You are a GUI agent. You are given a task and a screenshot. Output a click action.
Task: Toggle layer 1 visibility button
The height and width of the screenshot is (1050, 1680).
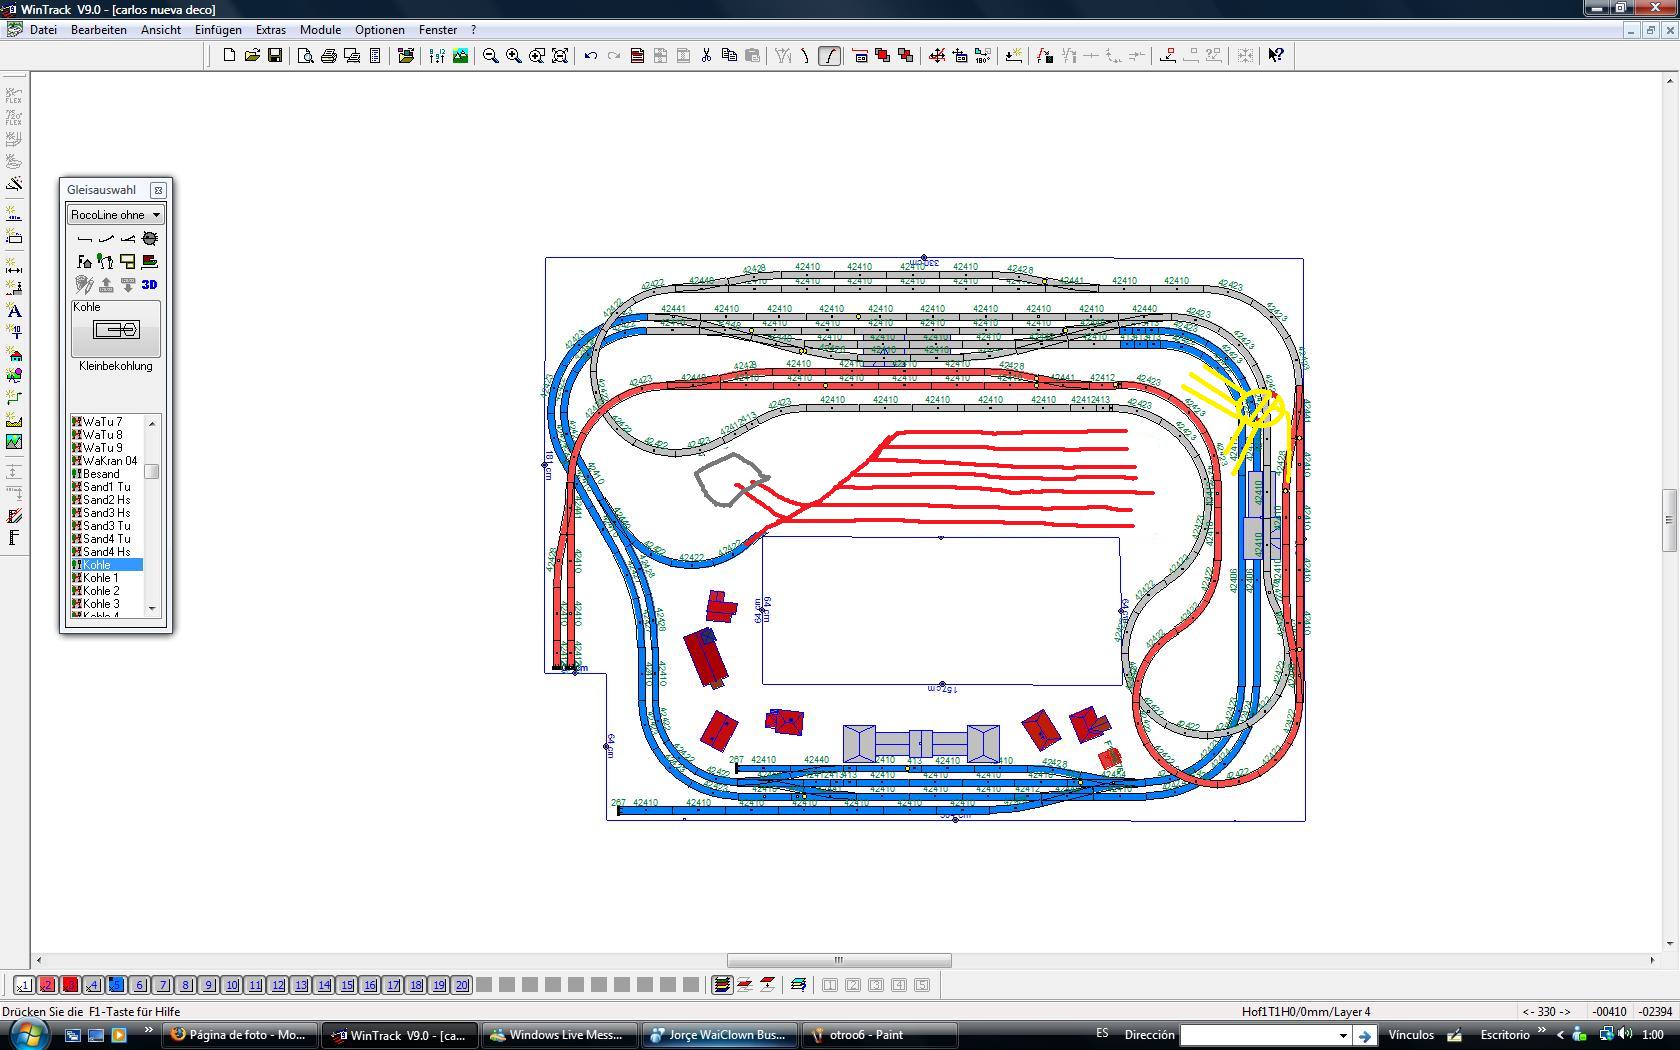(x=24, y=985)
